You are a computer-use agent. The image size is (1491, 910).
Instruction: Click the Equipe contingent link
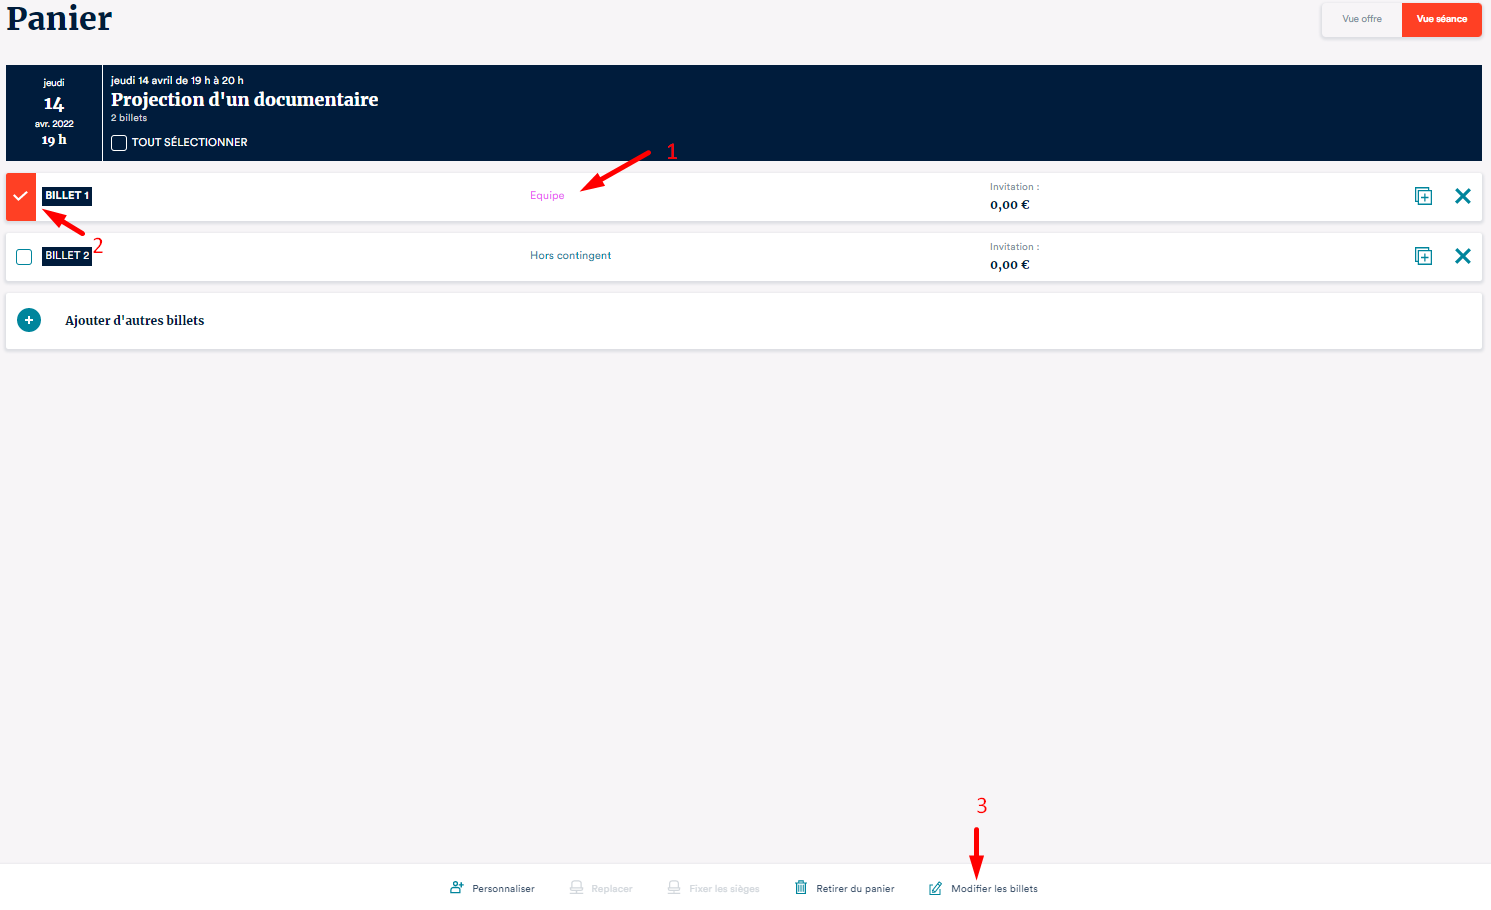[547, 196]
